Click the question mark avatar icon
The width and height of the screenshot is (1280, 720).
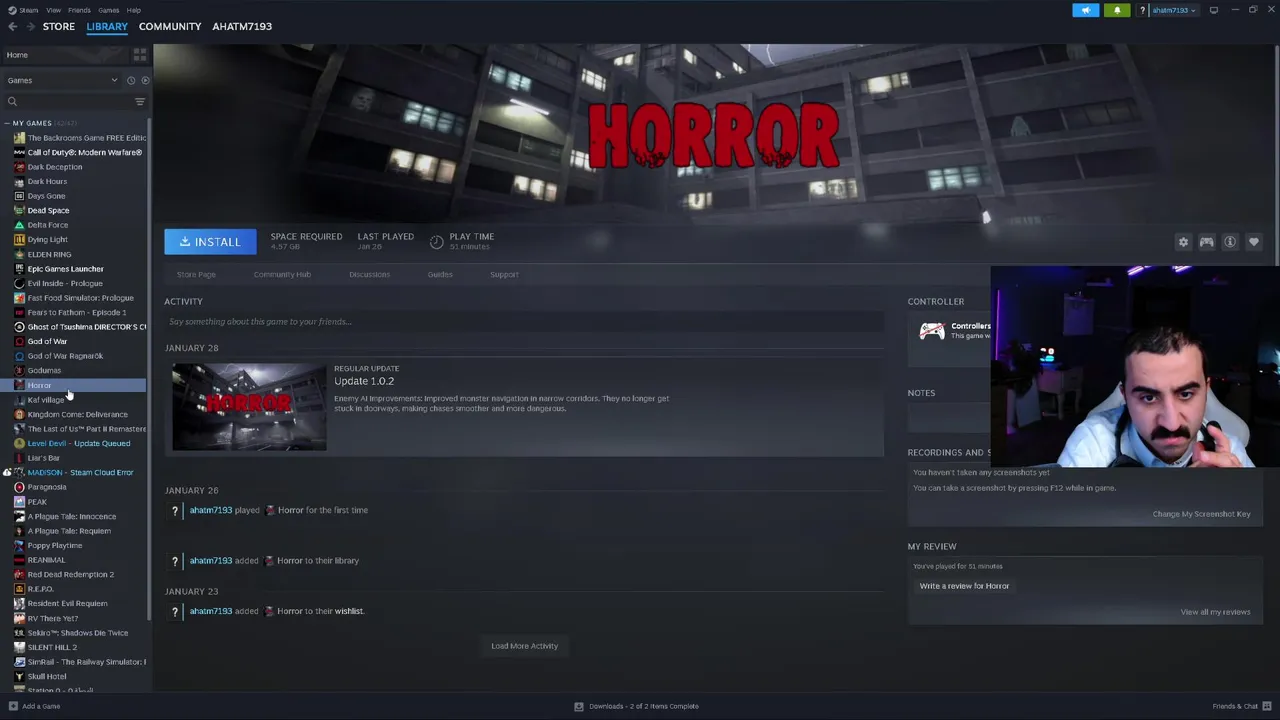click(x=1143, y=10)
